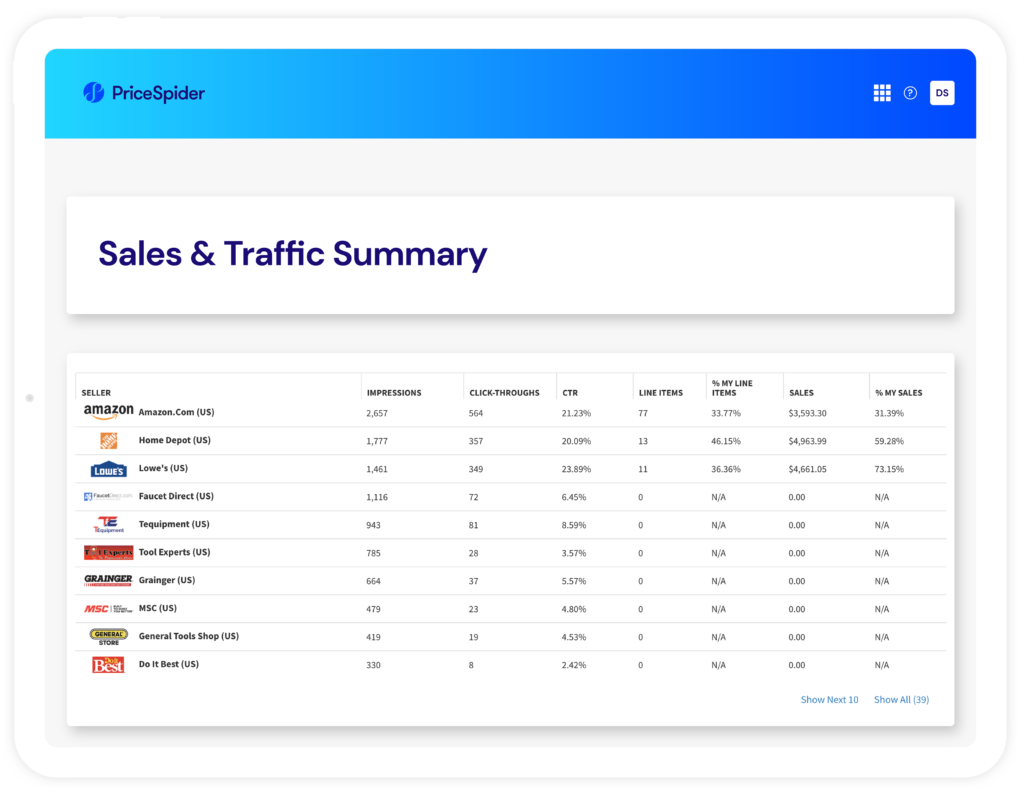
Task: Click the Sales & Traffic Summary heading
Action: tap(293, 254)
